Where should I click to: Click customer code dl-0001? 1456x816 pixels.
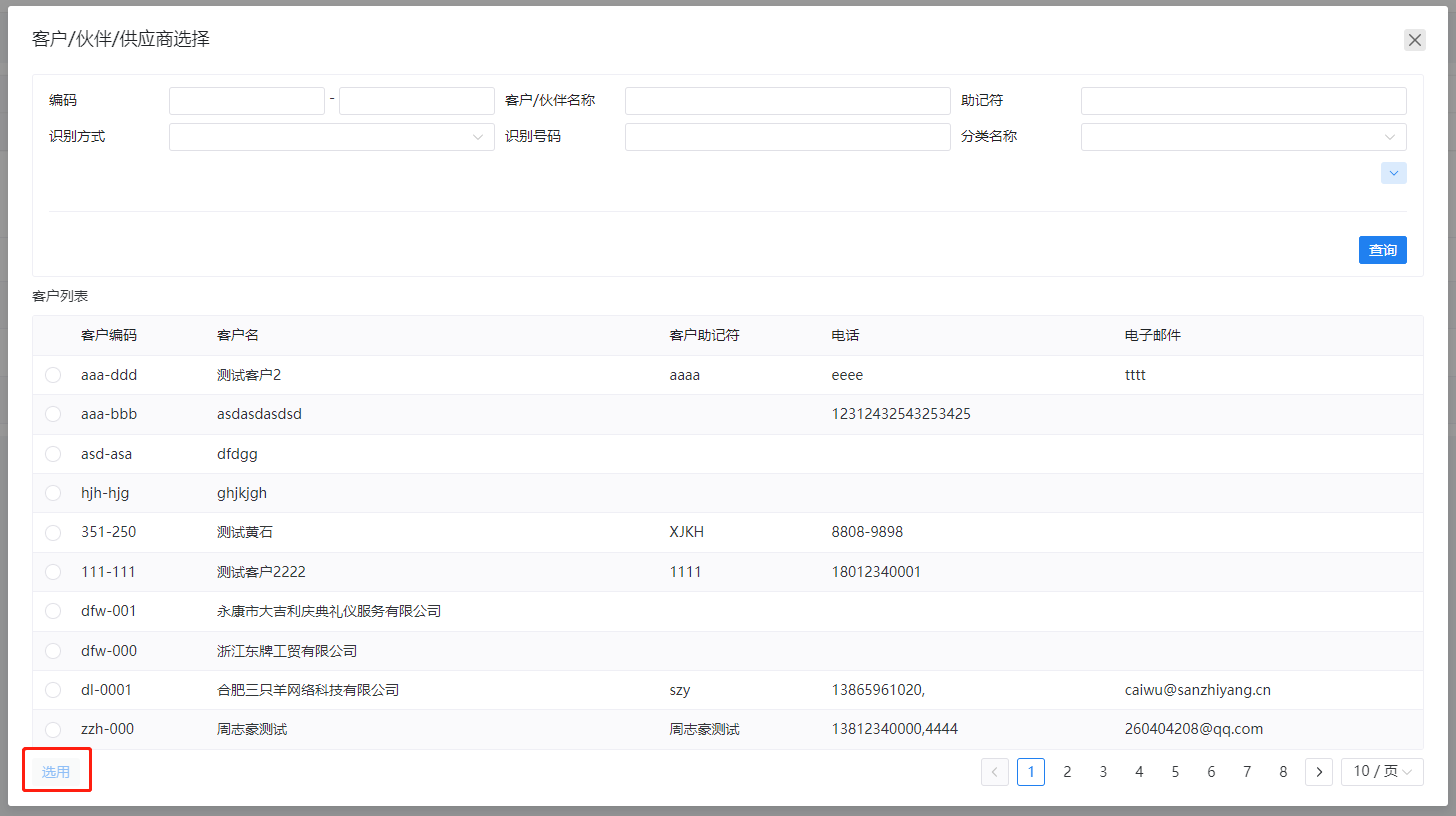(106, 690)
